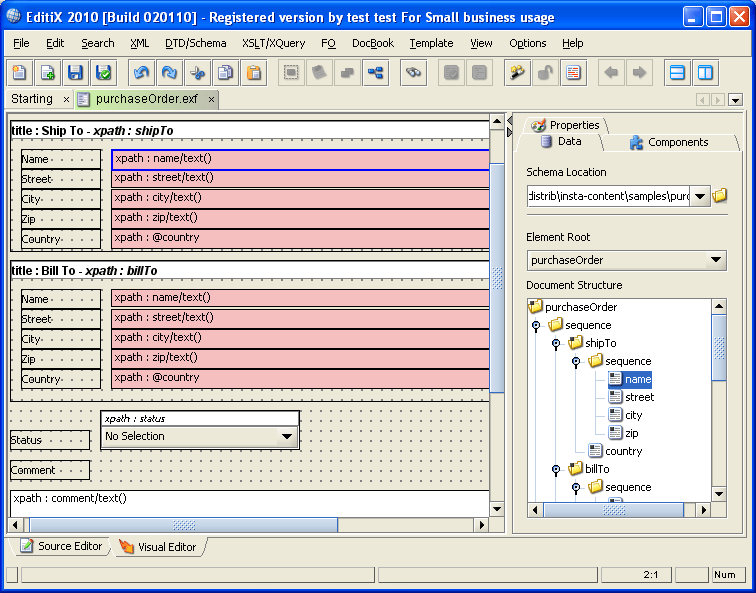The image size is (756, 593).
Task: Collapse the billTo tree node
Action: 556,470
